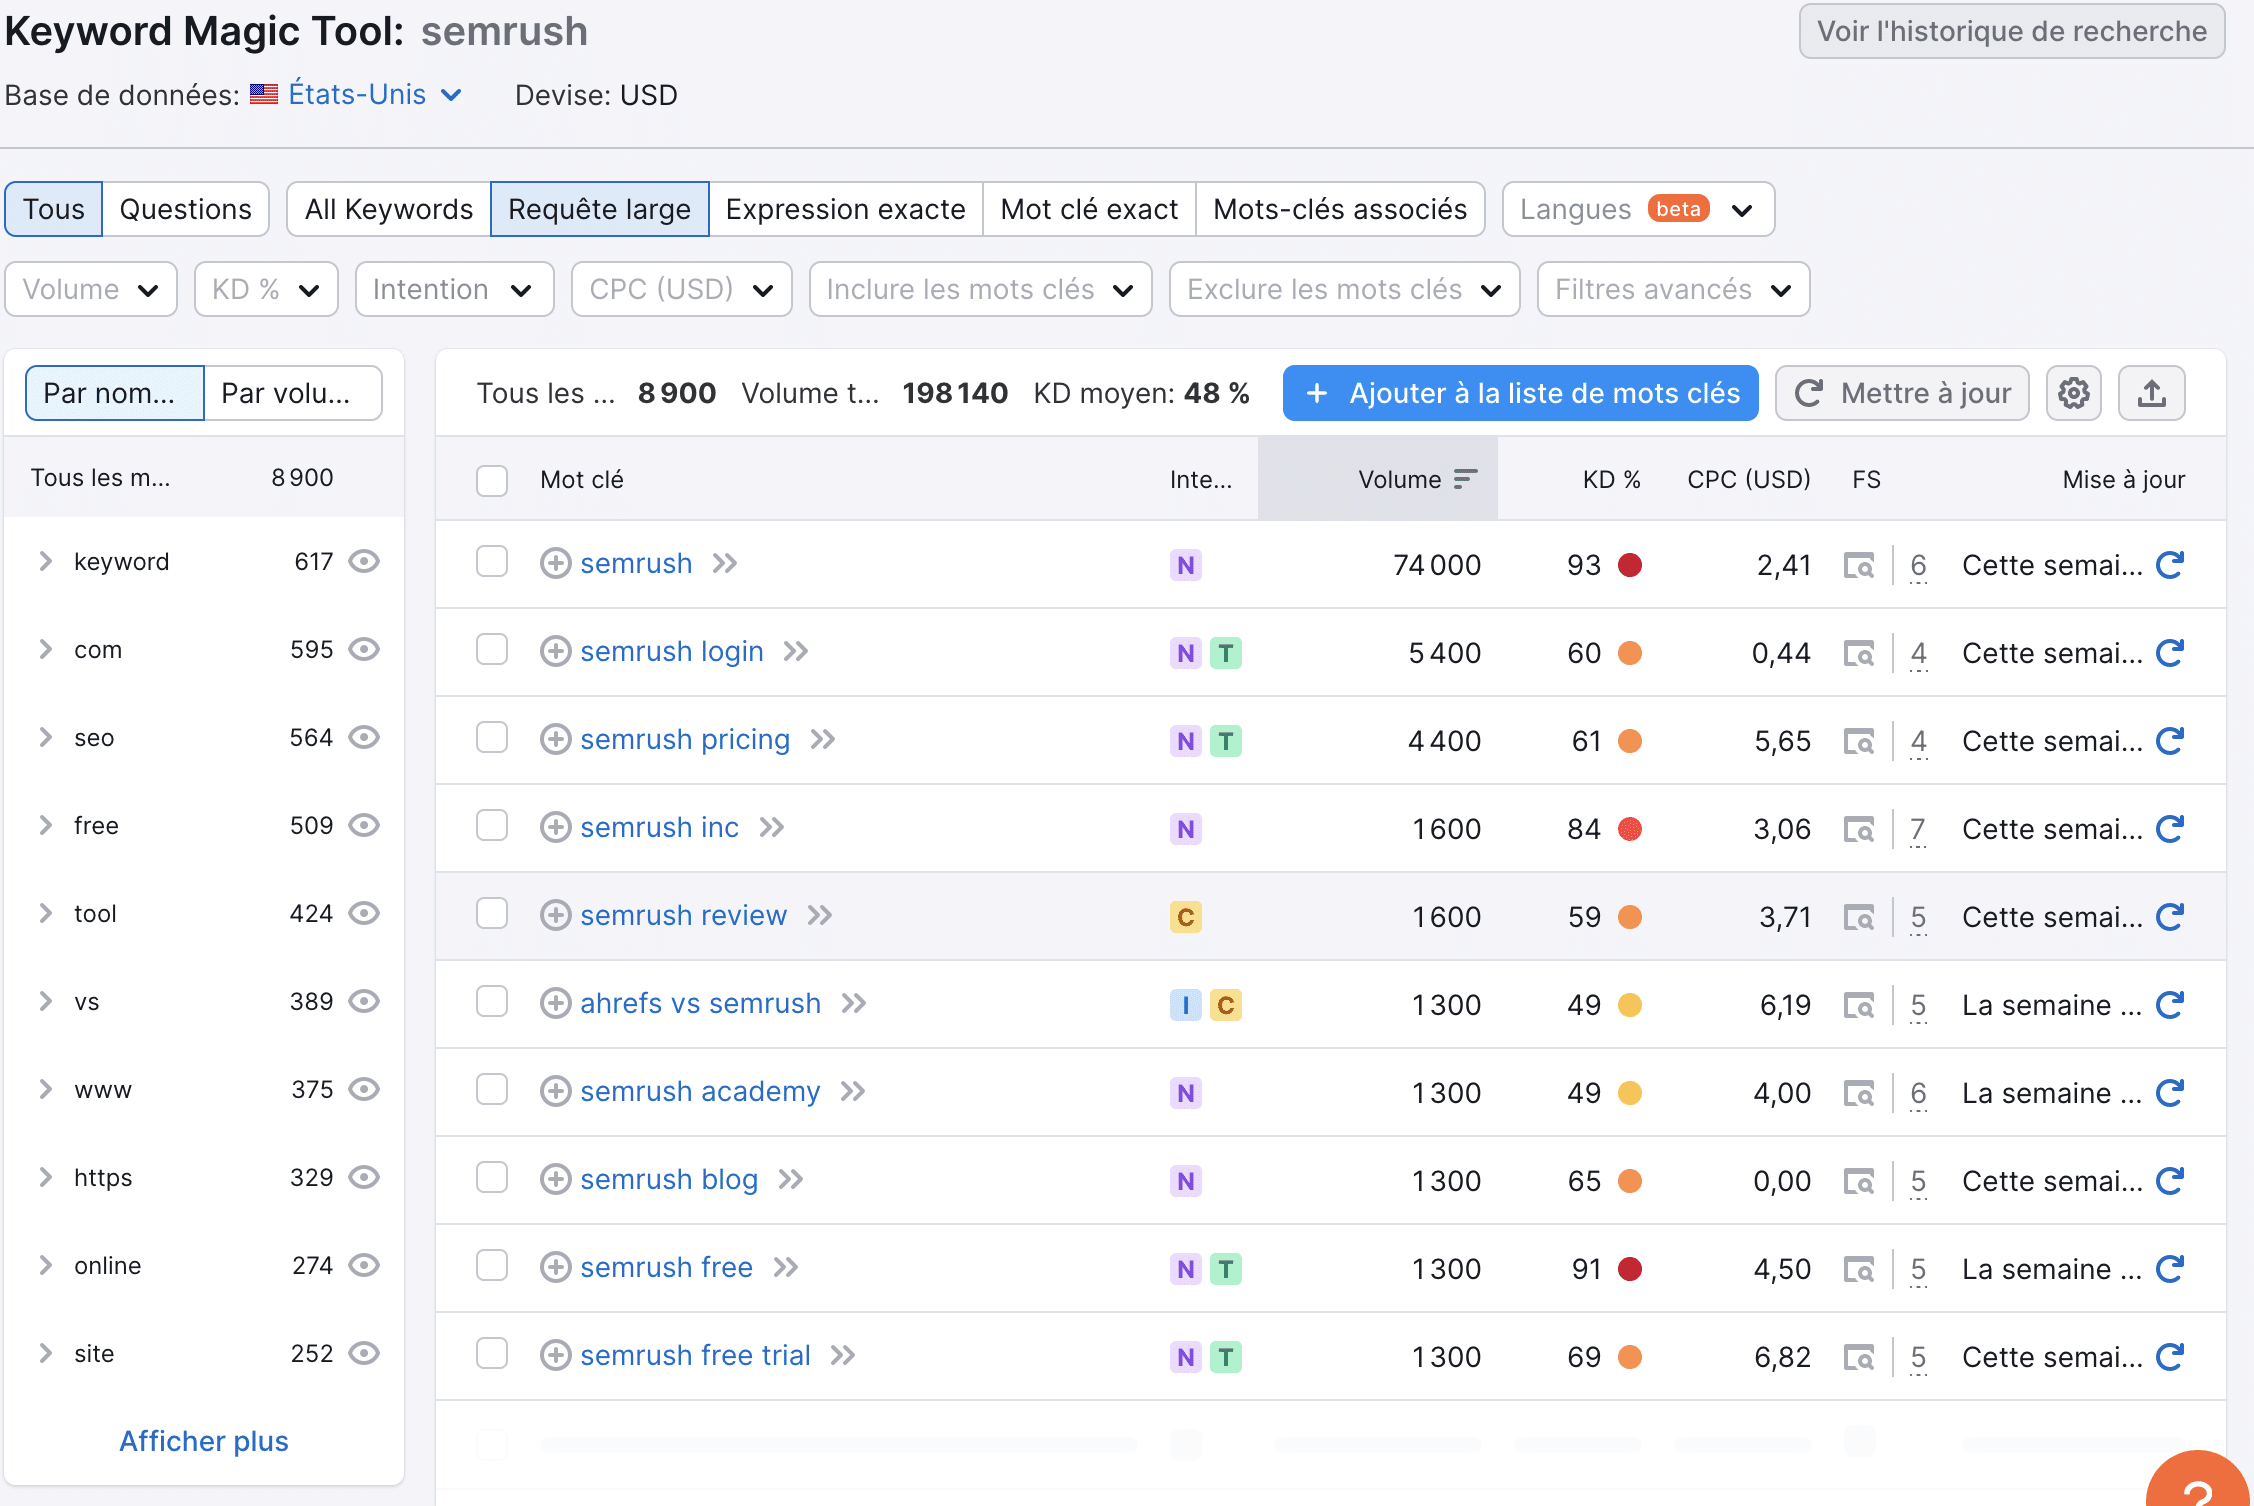Expand the tool keyword group
Viewport: 2254px width, 1506px height.
pos(45,913)
